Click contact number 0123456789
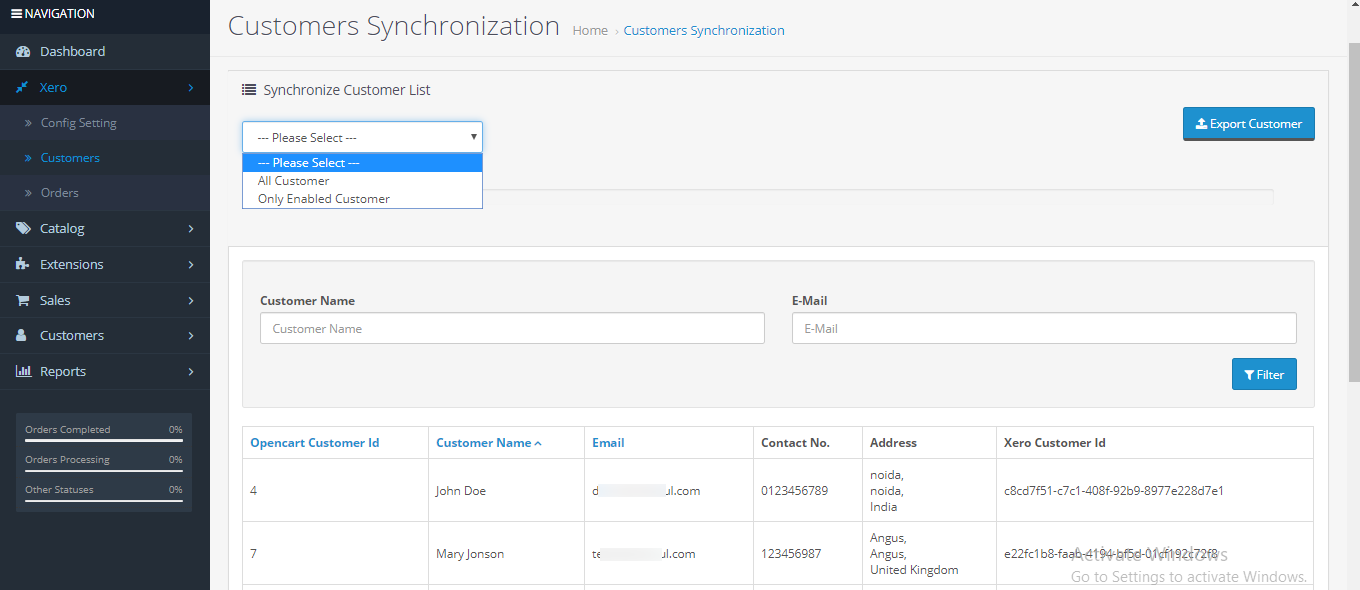The width and height of the screenshot is (1360, 590). 794,491
